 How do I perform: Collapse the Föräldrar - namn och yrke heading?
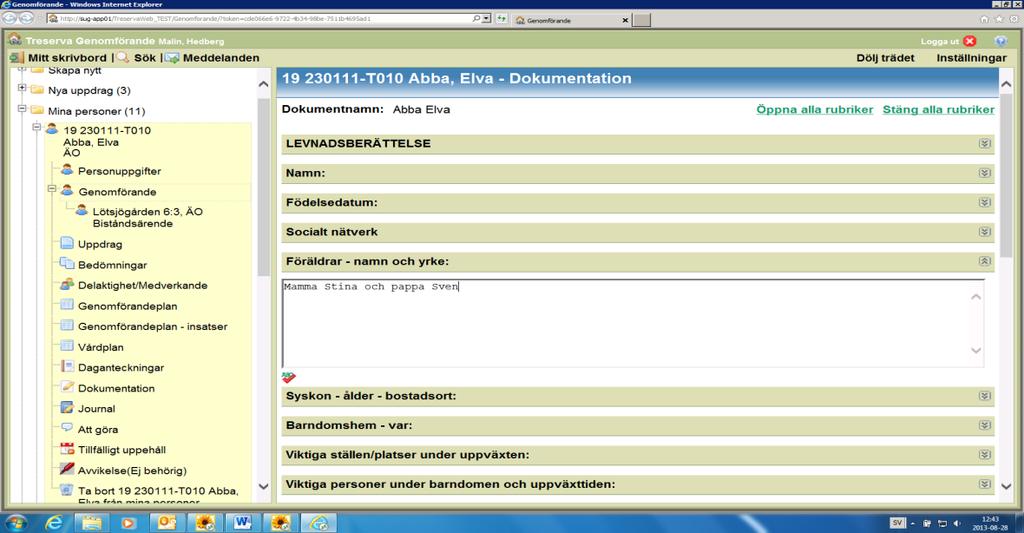[985, 261]
